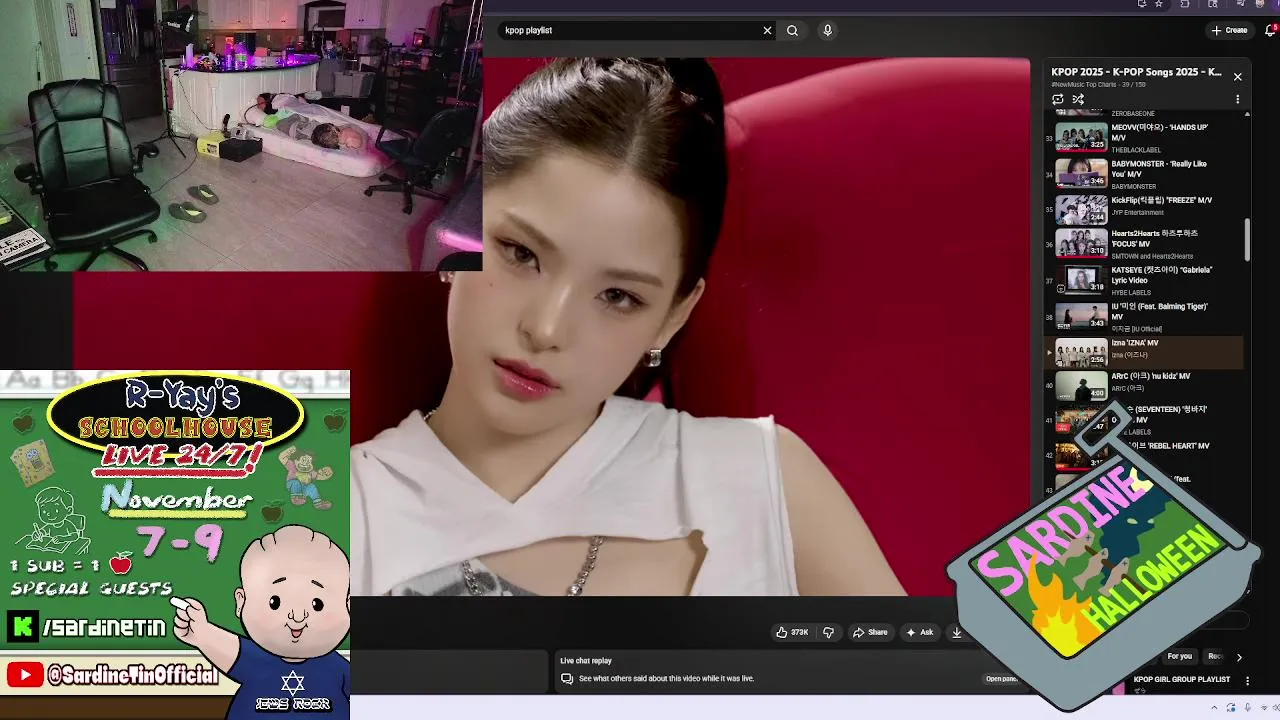Open playlist panel more options menu
Viewport: 1280px width, 720px height.
click(1237, 99)
